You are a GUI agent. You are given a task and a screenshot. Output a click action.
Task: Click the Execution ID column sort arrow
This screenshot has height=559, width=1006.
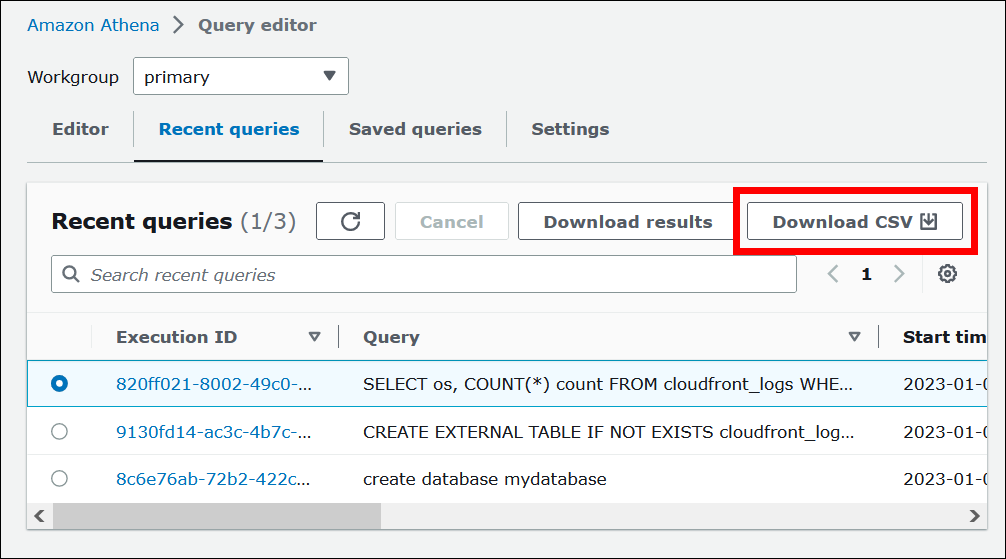click(315, 337)
